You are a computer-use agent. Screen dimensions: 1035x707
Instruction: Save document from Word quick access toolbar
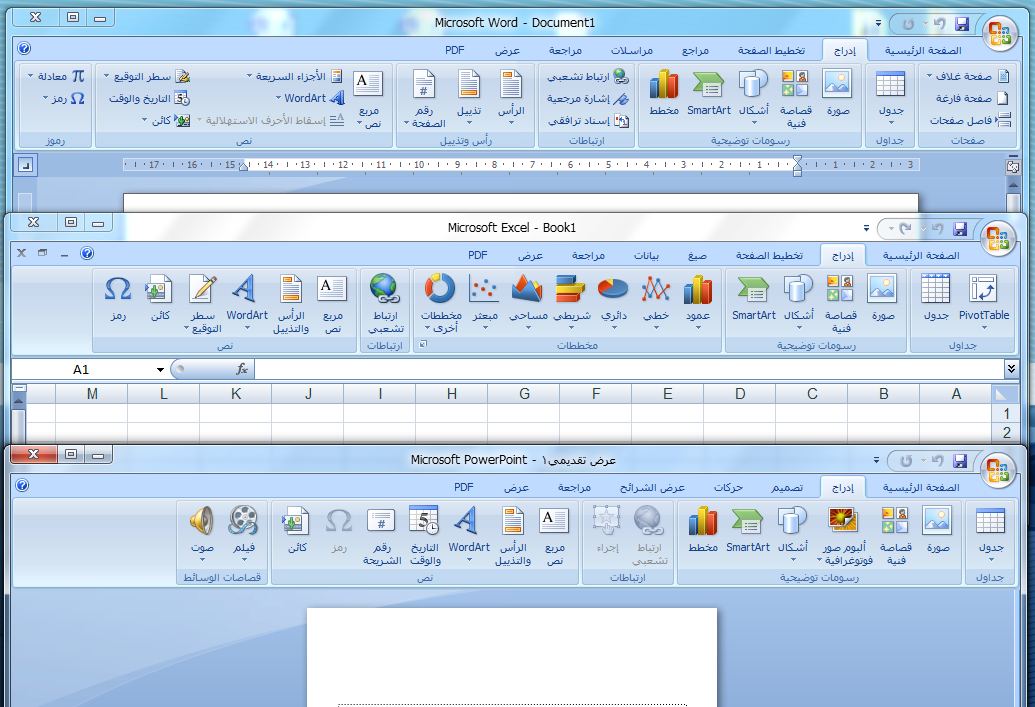[962, 24]
